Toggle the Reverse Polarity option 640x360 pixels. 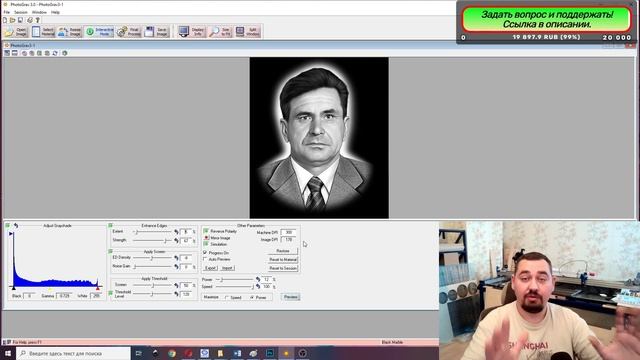click(206, 231)
